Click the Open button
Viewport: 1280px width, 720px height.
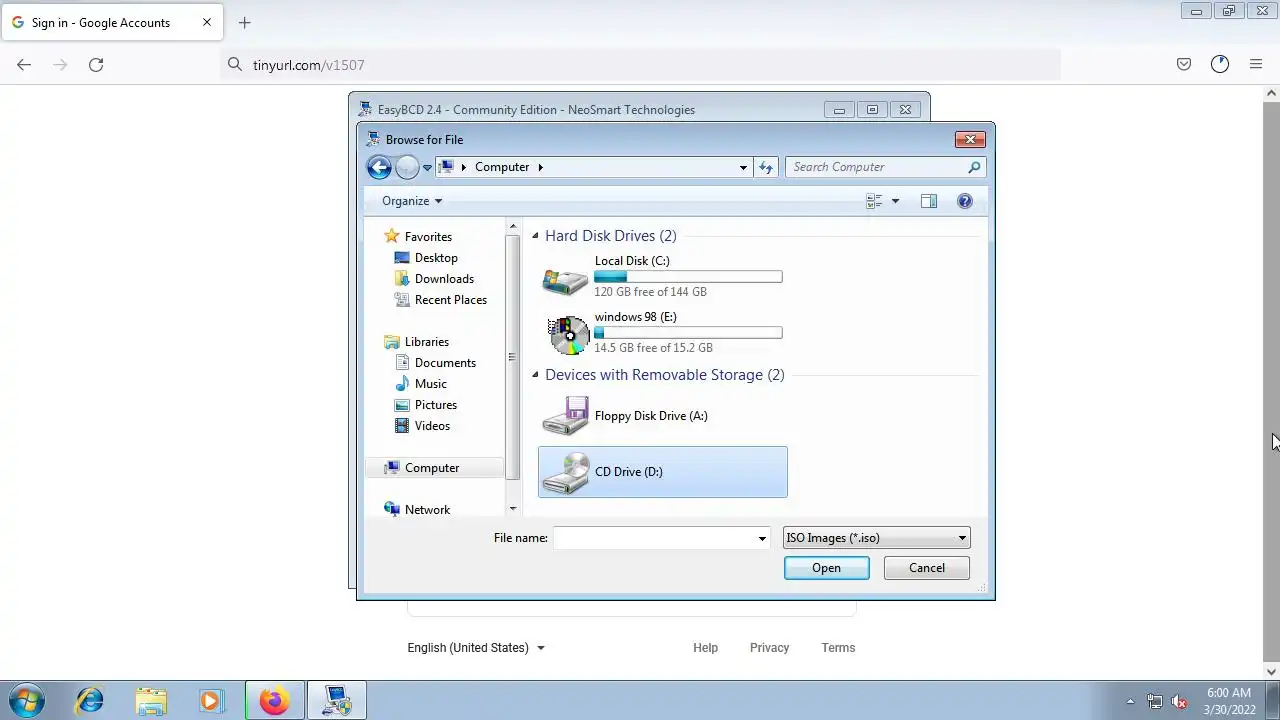pyautogui.click(x=827, y=568)
